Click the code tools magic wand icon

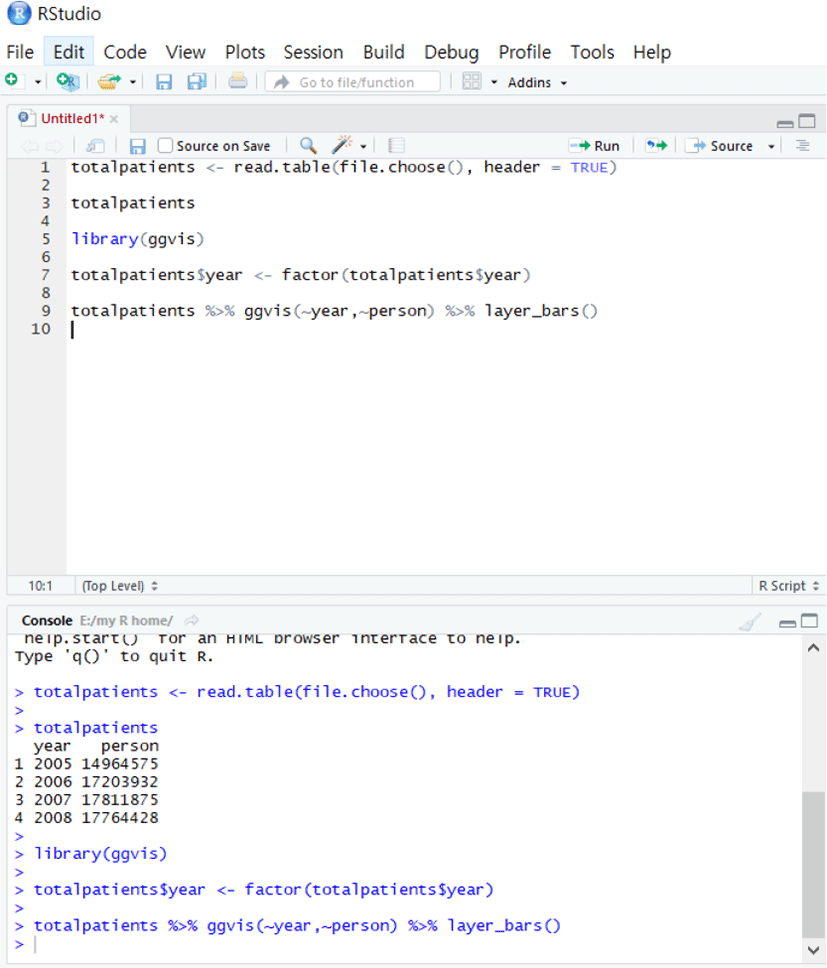pyautogui.click(x=341, y=145)
